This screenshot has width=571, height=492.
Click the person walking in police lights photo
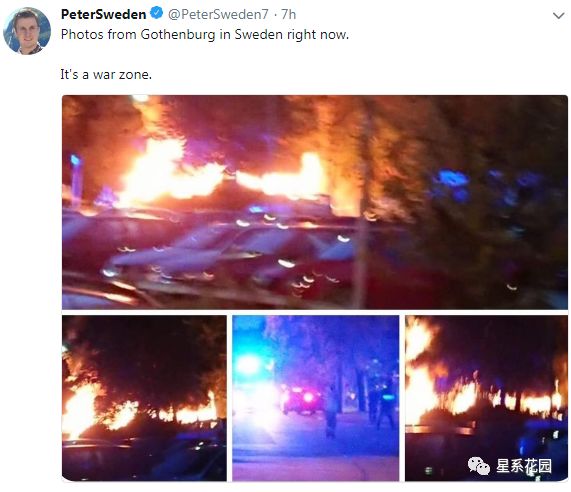pos(331,411)
